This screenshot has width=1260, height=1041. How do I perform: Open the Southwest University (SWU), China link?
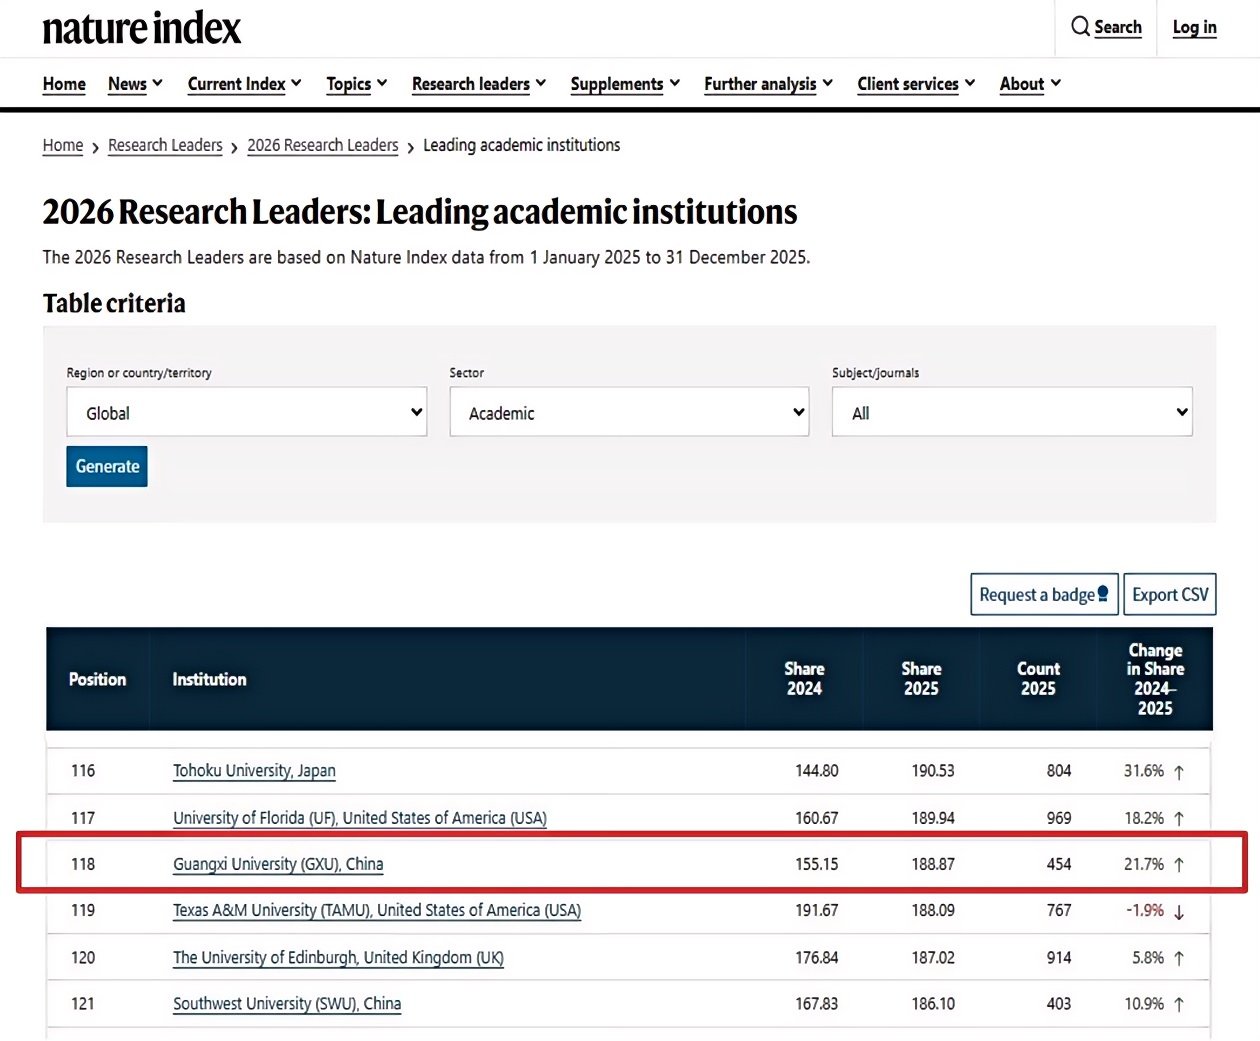point(287,1004)
